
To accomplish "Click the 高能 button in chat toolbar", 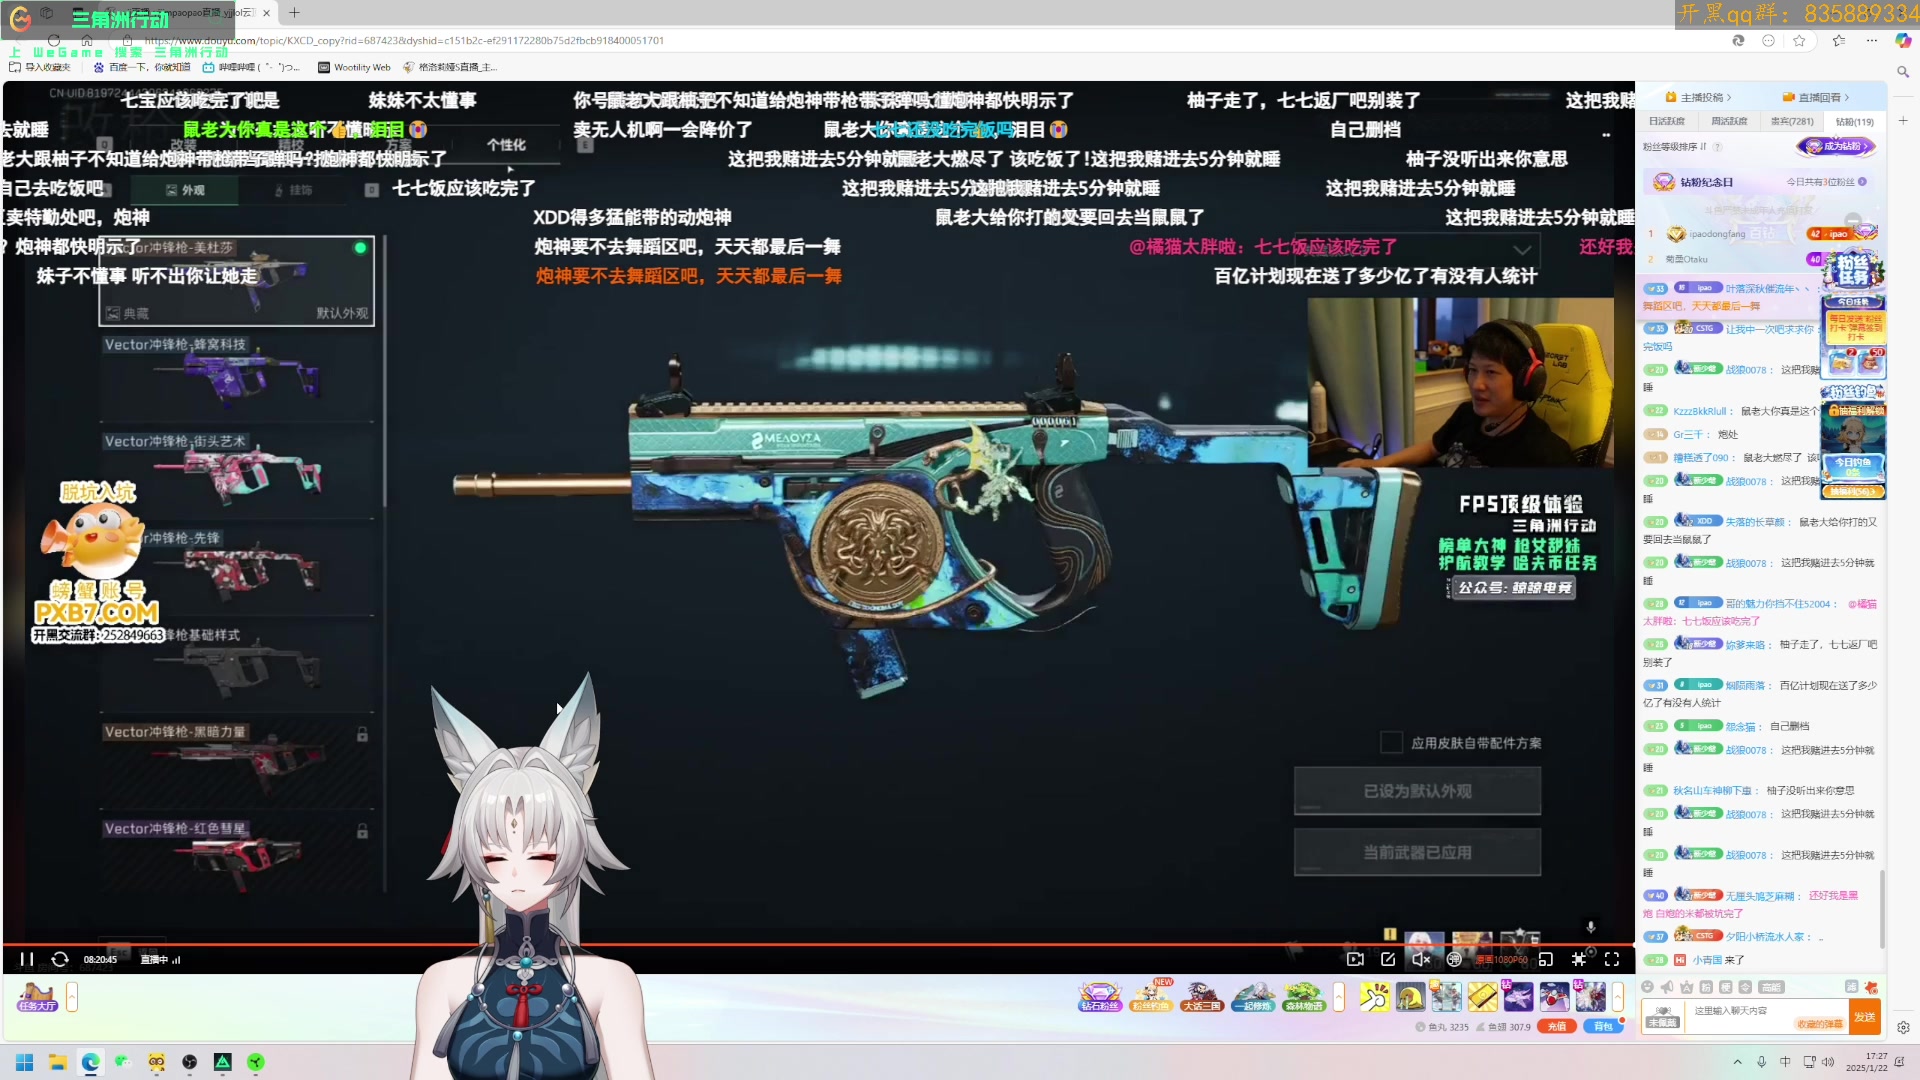I will (1772, 987).
